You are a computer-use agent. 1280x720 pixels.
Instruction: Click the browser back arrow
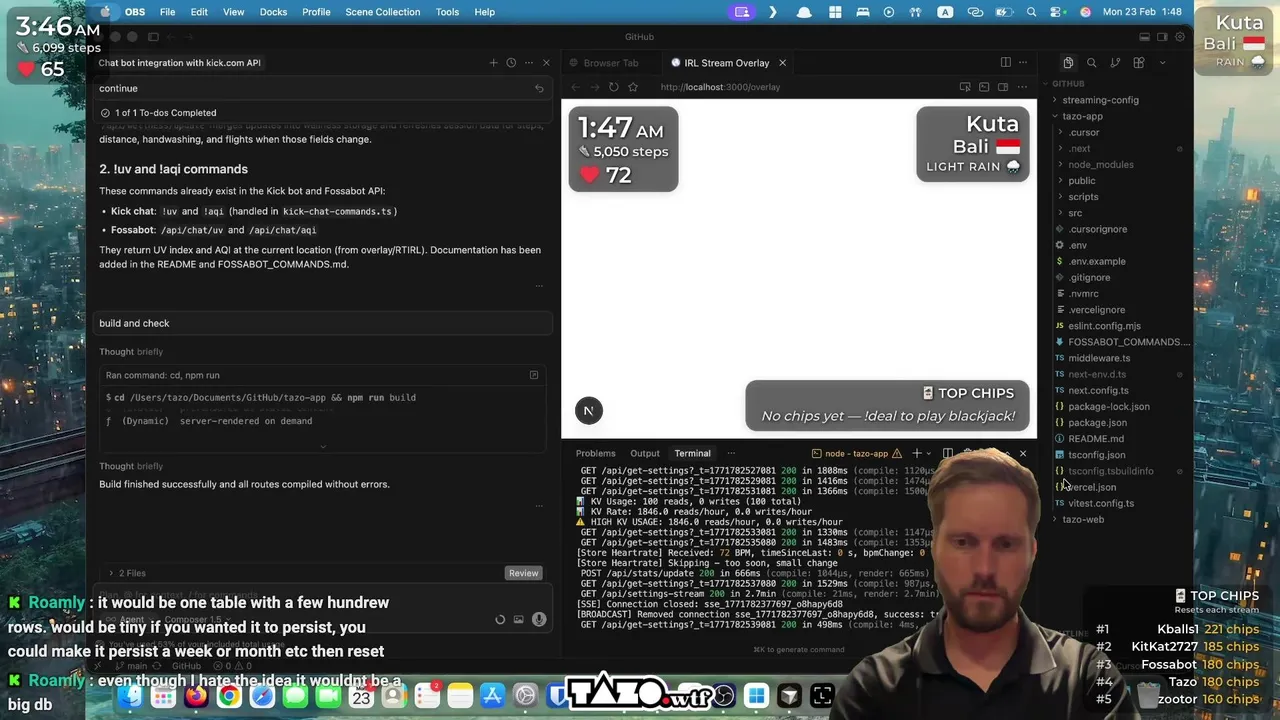[575, 87]
